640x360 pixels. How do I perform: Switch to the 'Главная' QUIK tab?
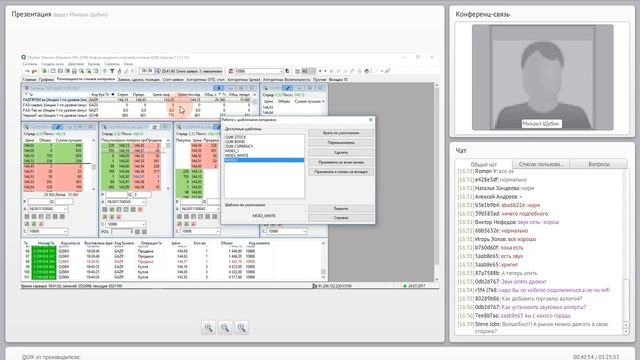tap(29, 80)
